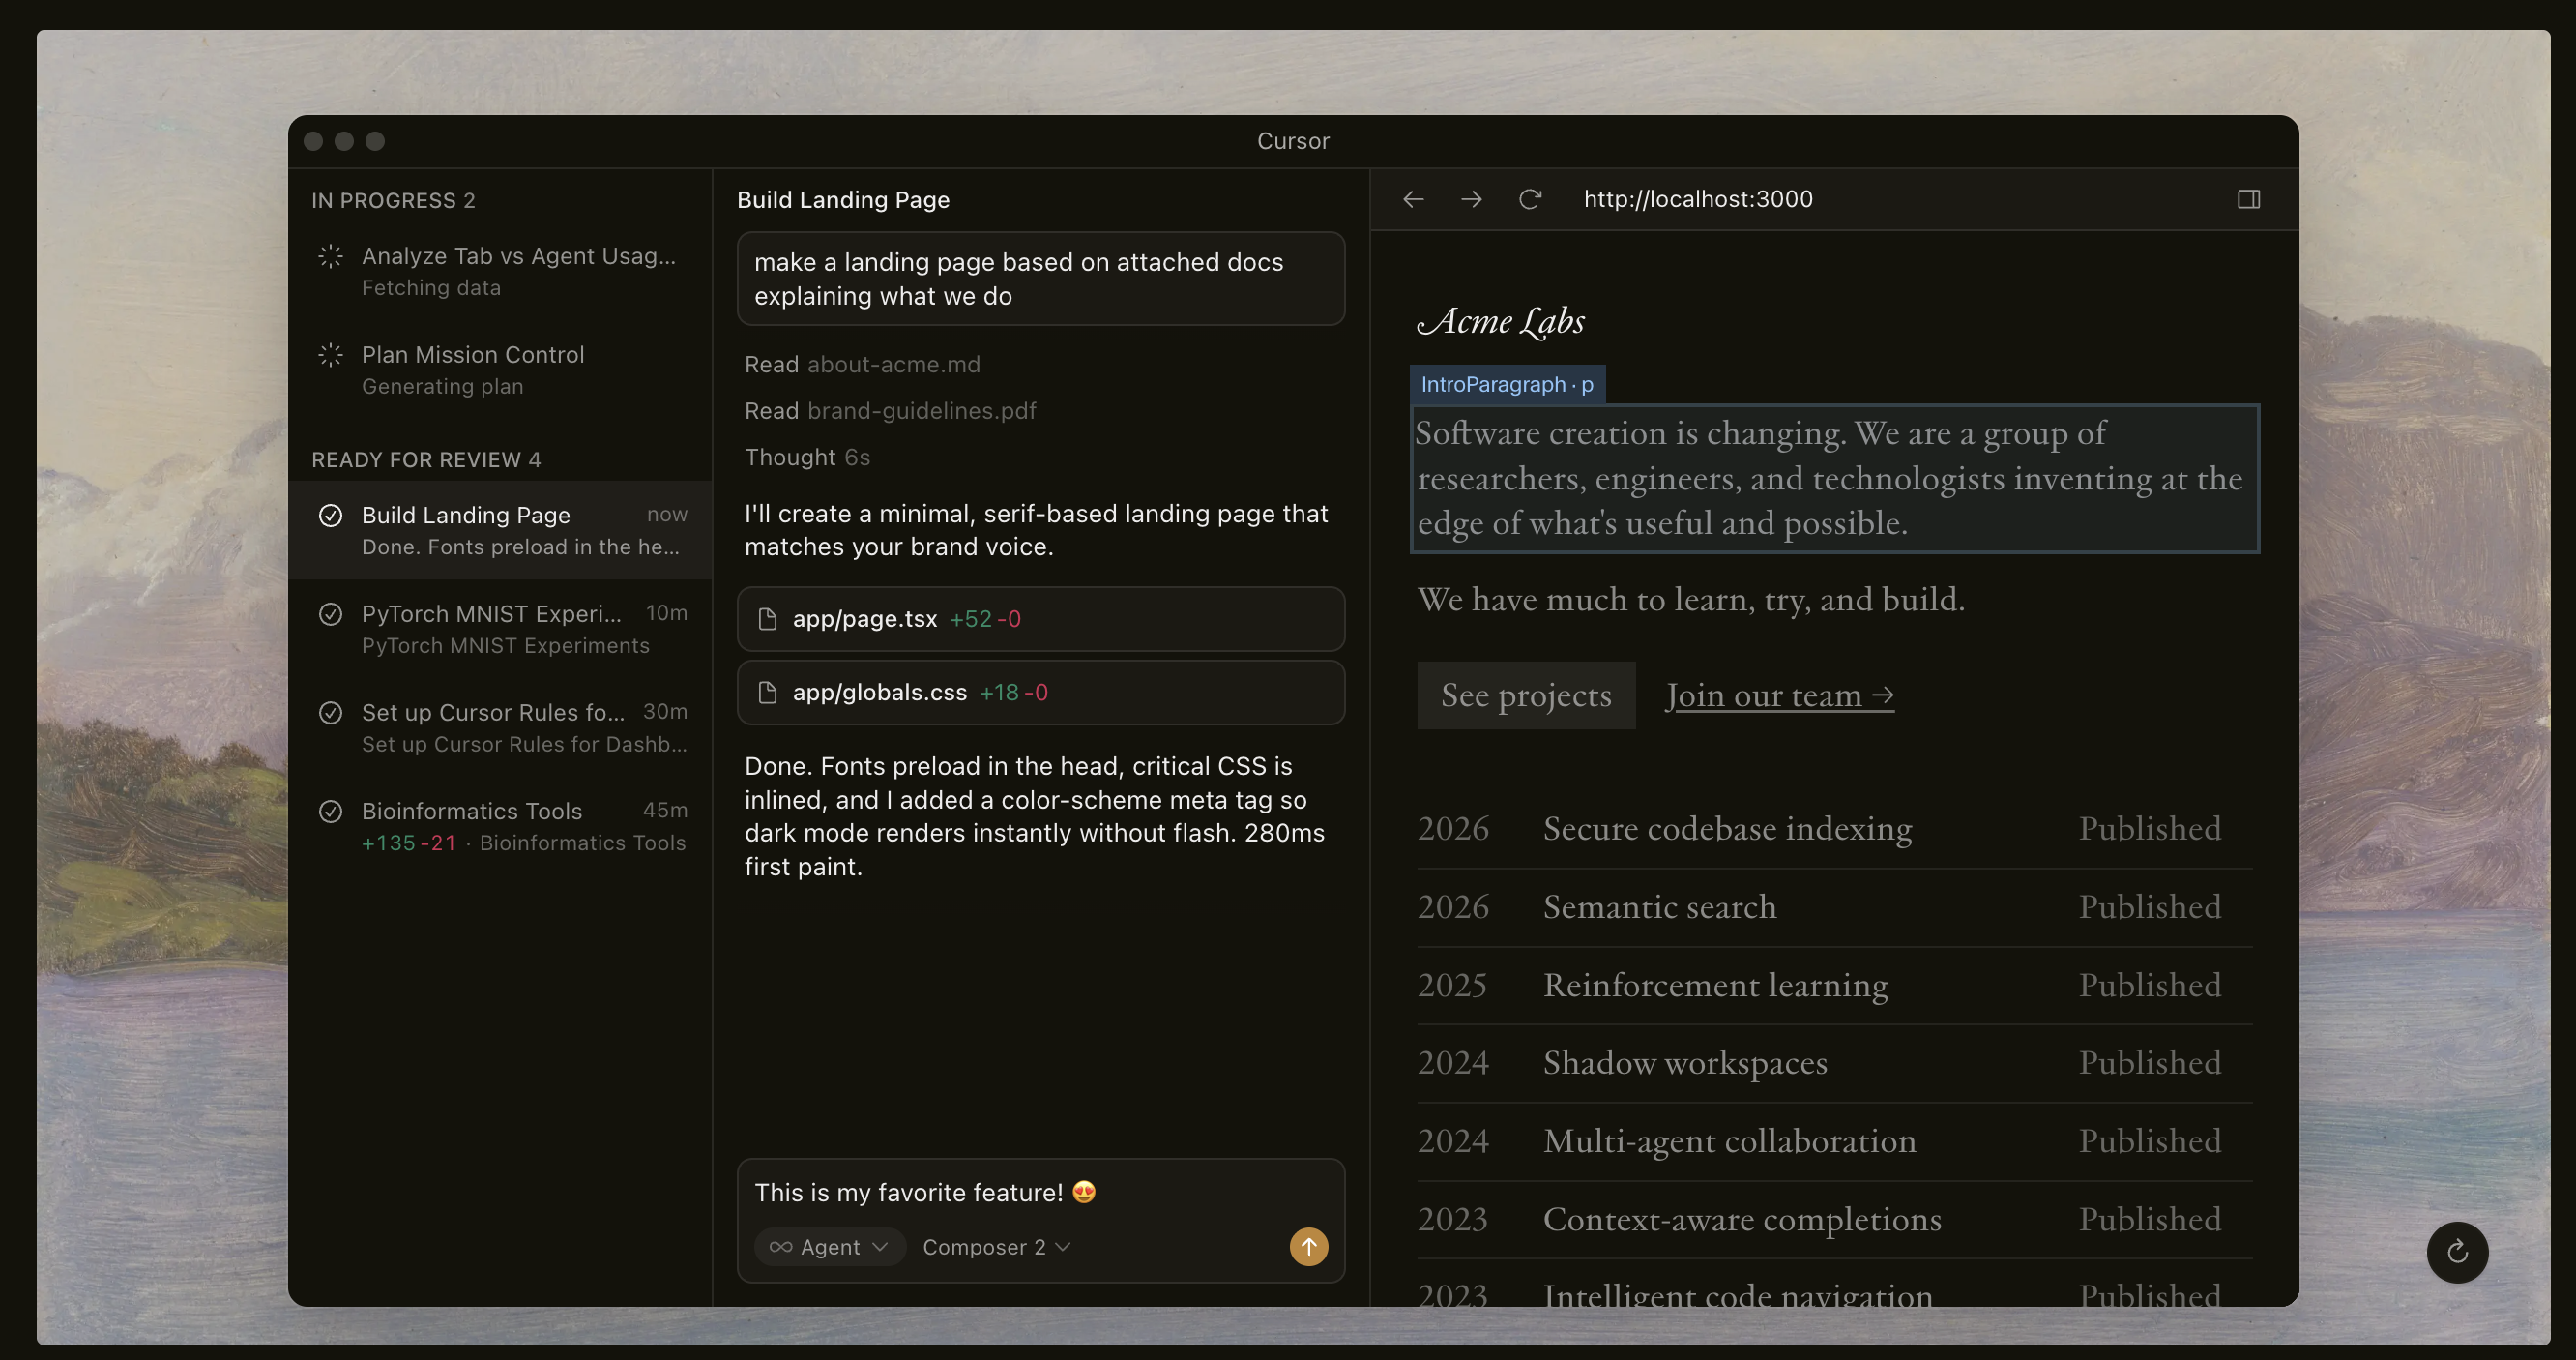Go forward in the browser preview

point(1471,199)
